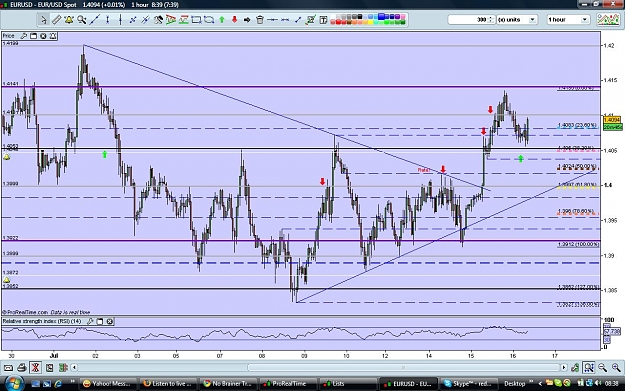Pick the black color swatch in palette
This screenshot has height=391, width=625.
(x=360, y=17)
